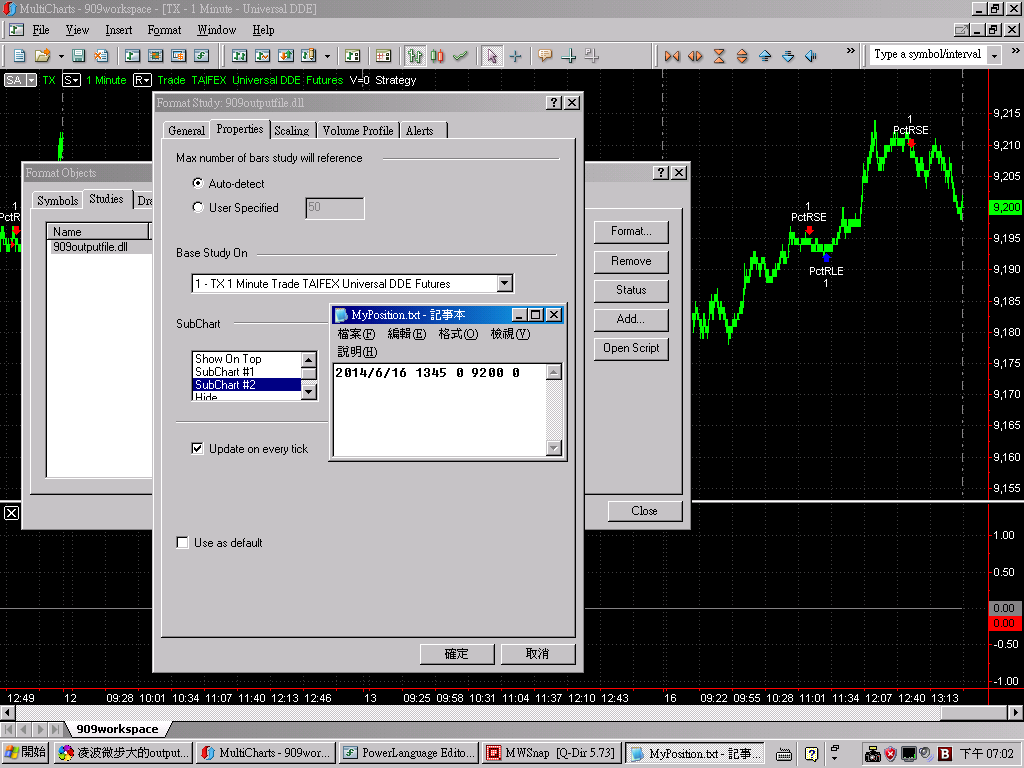Click the speech bubble hint icon

pyautogui.click(x=545, y=56)
